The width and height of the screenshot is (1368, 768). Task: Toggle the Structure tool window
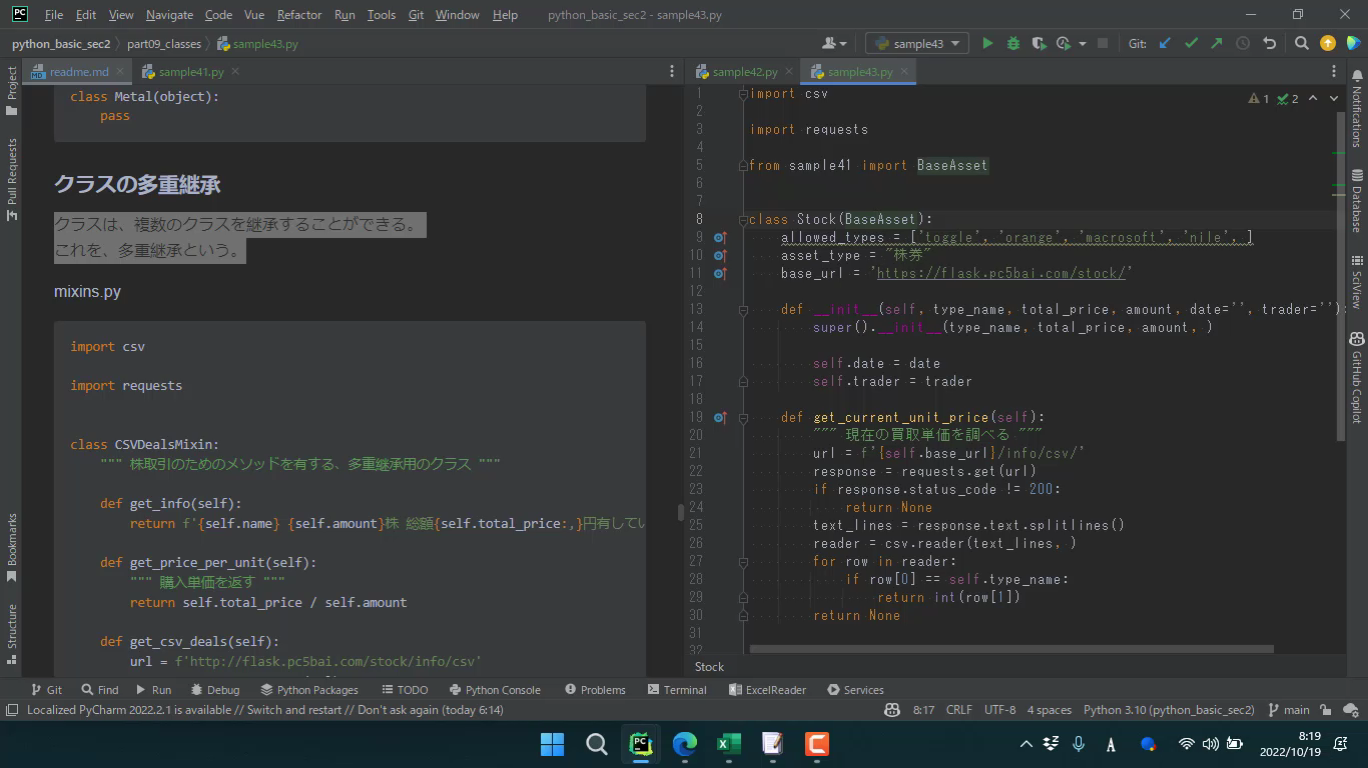point(12,633)
